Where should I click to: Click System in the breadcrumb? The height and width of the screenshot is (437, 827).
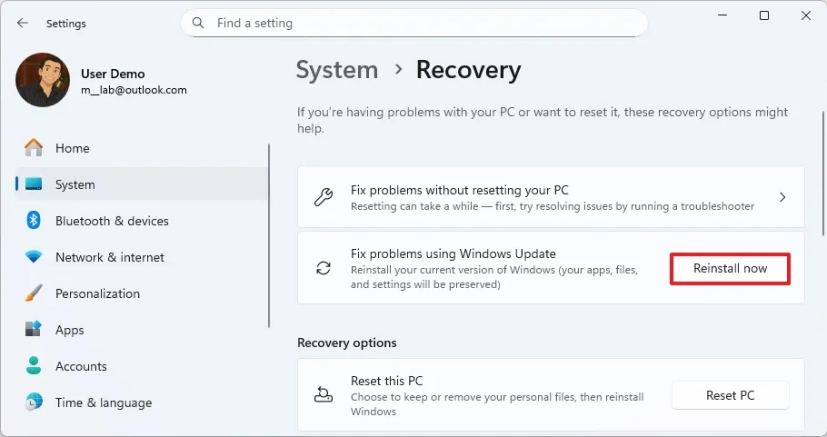tap(337, 70)
